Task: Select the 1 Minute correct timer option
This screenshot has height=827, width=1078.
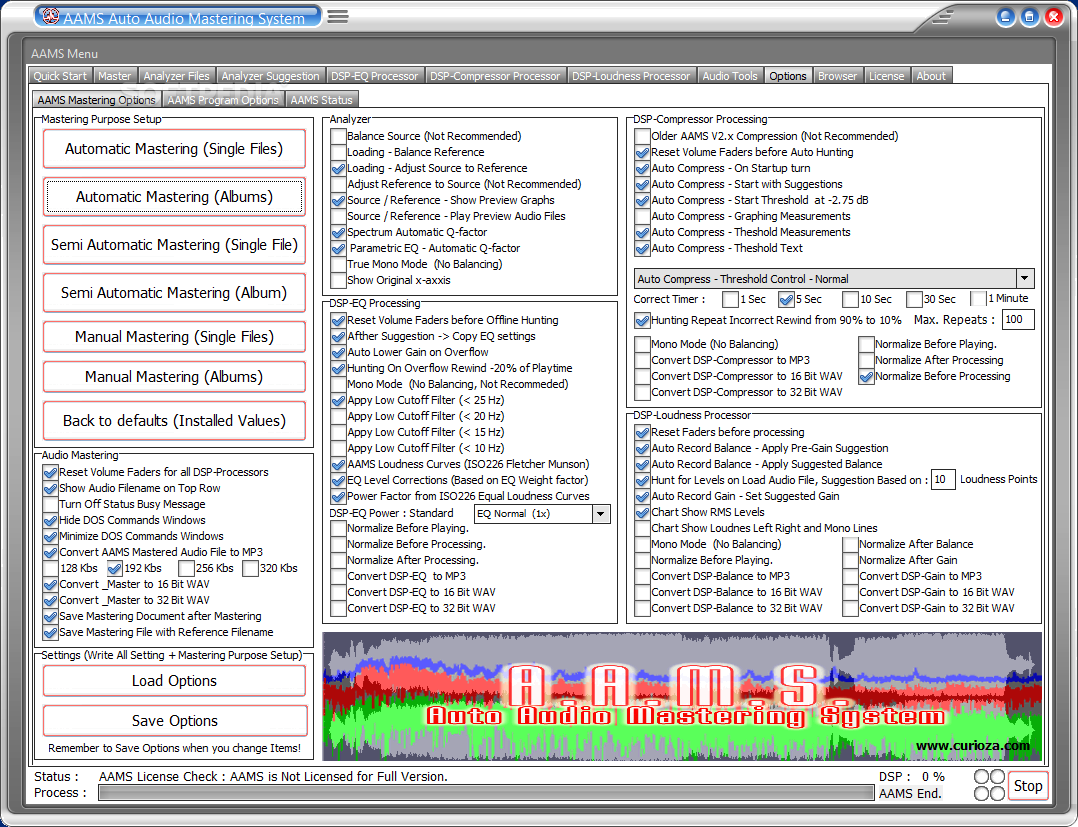Action: click(978, 298)
